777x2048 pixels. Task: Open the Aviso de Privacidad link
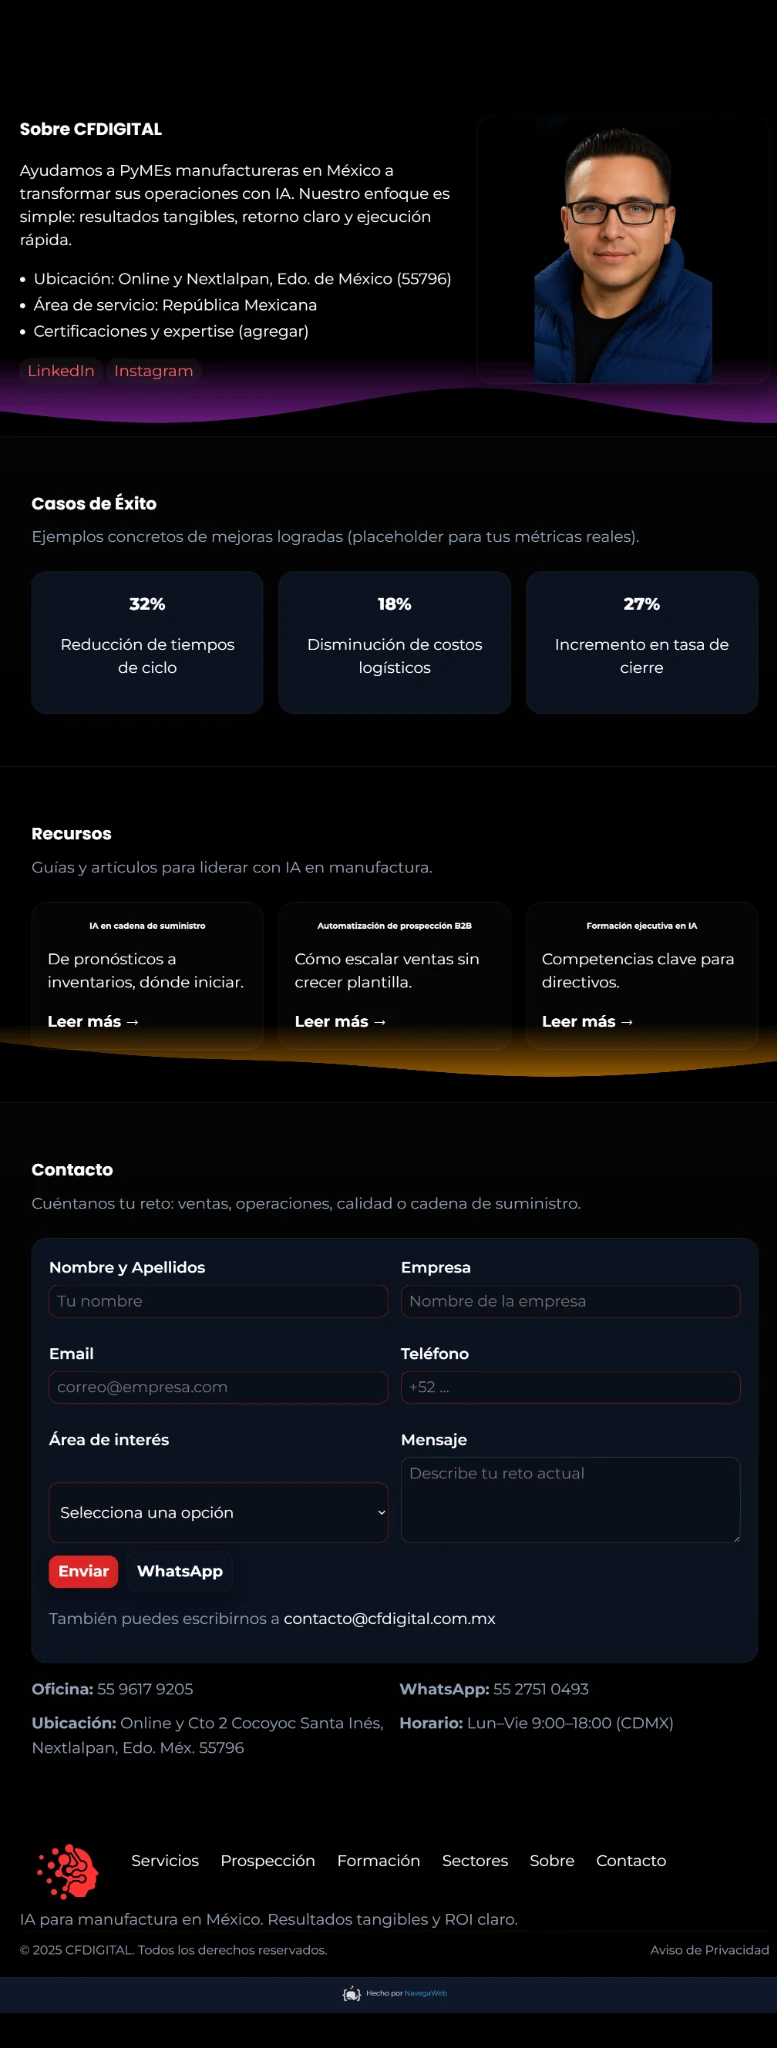pyautogui.click(x=709, y=1950)
